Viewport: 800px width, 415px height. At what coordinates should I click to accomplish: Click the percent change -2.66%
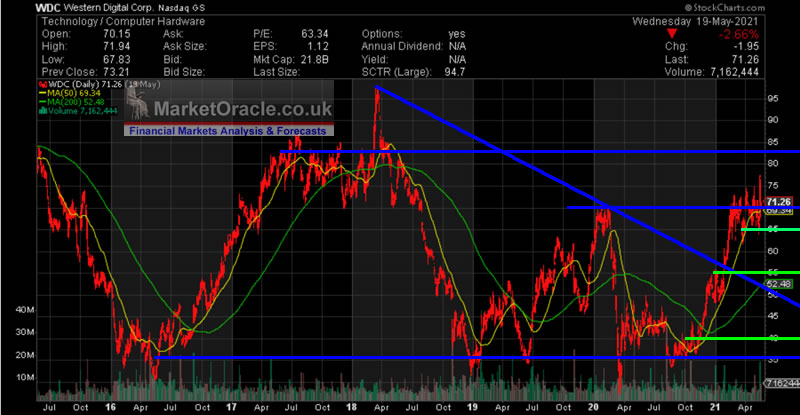[738, 34]
